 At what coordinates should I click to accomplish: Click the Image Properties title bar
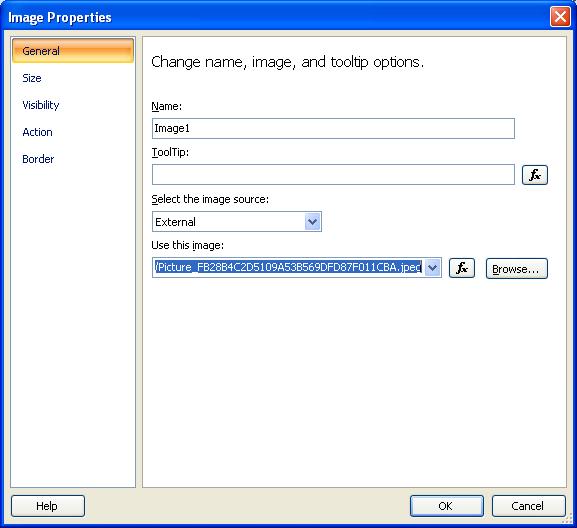(x=276, y=17)
